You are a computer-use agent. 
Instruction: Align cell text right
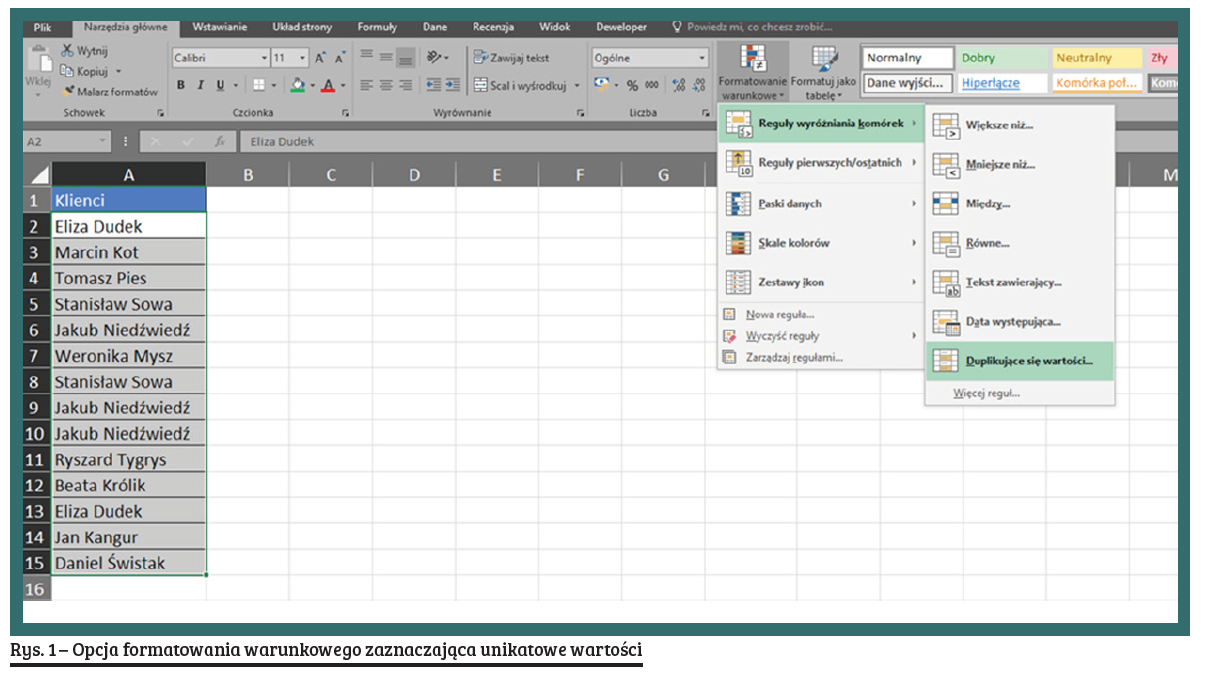coord(405,86)
